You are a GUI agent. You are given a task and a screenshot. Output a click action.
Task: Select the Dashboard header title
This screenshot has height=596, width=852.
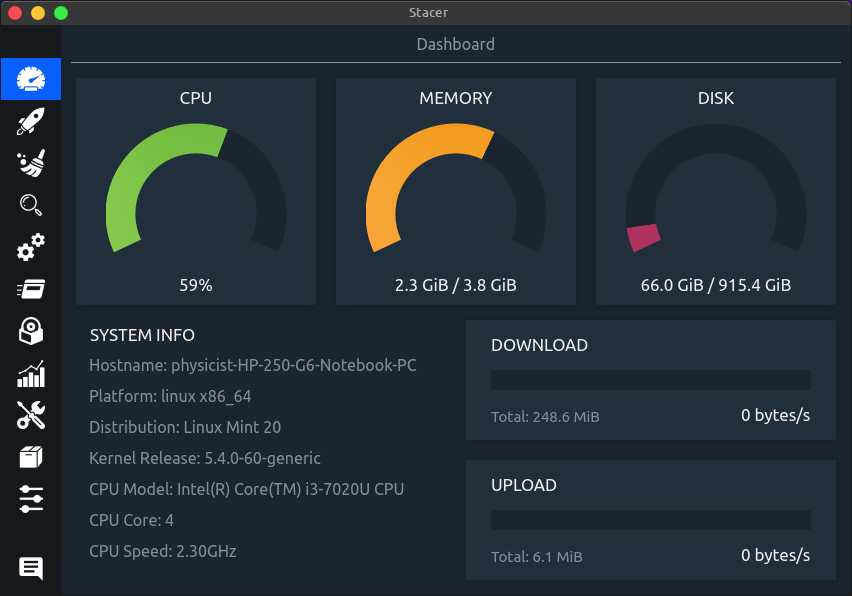[x=456, y=44]
